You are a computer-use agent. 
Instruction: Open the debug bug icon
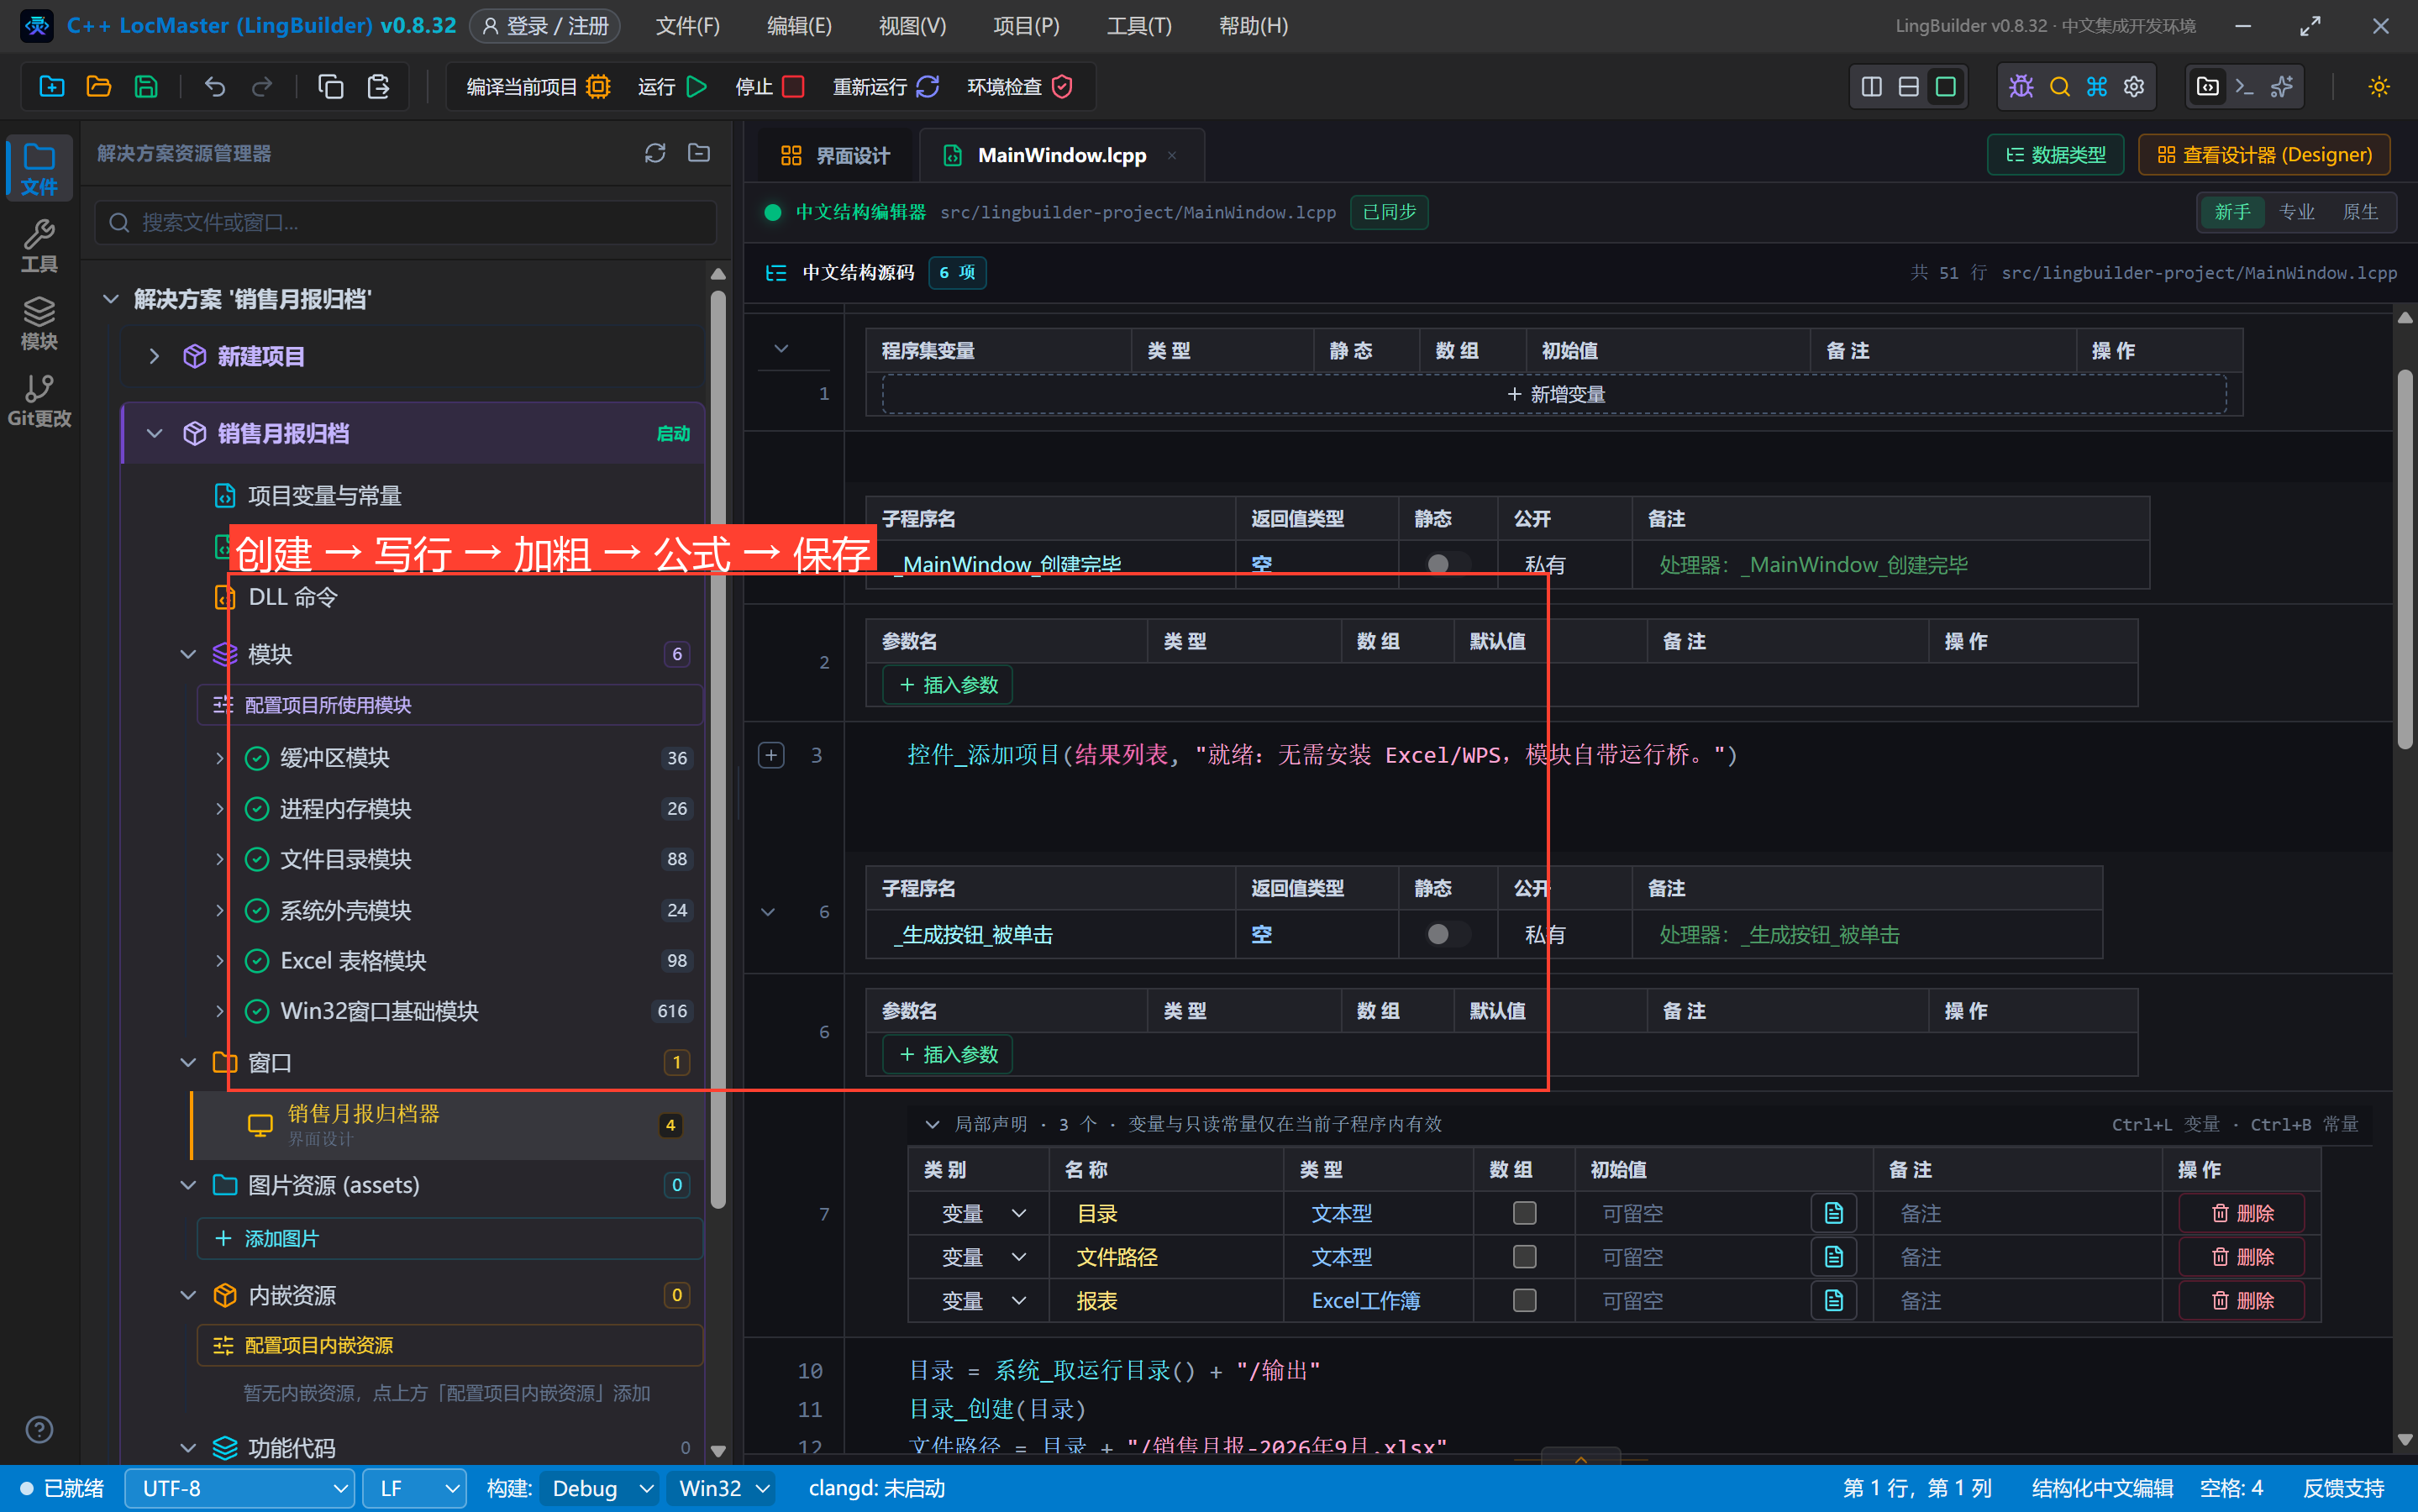pyautogui.click(x=2021, y=87)
